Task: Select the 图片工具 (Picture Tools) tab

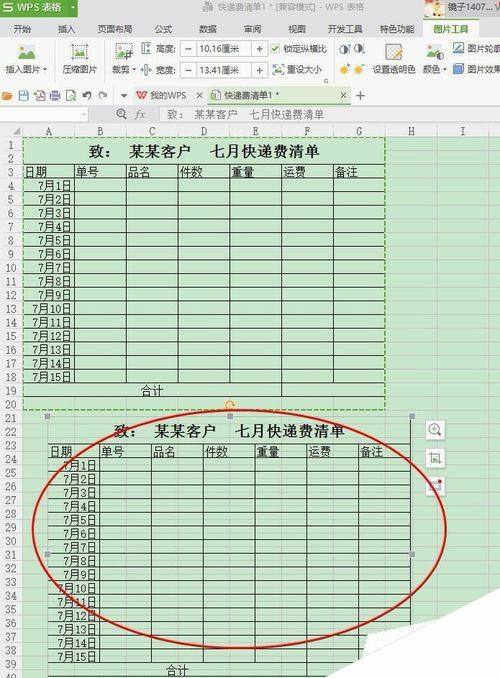Action: [451, 29]
